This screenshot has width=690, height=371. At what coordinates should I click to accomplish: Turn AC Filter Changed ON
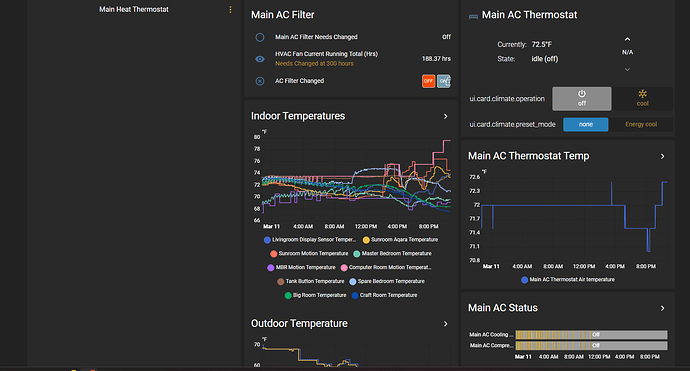444,81
